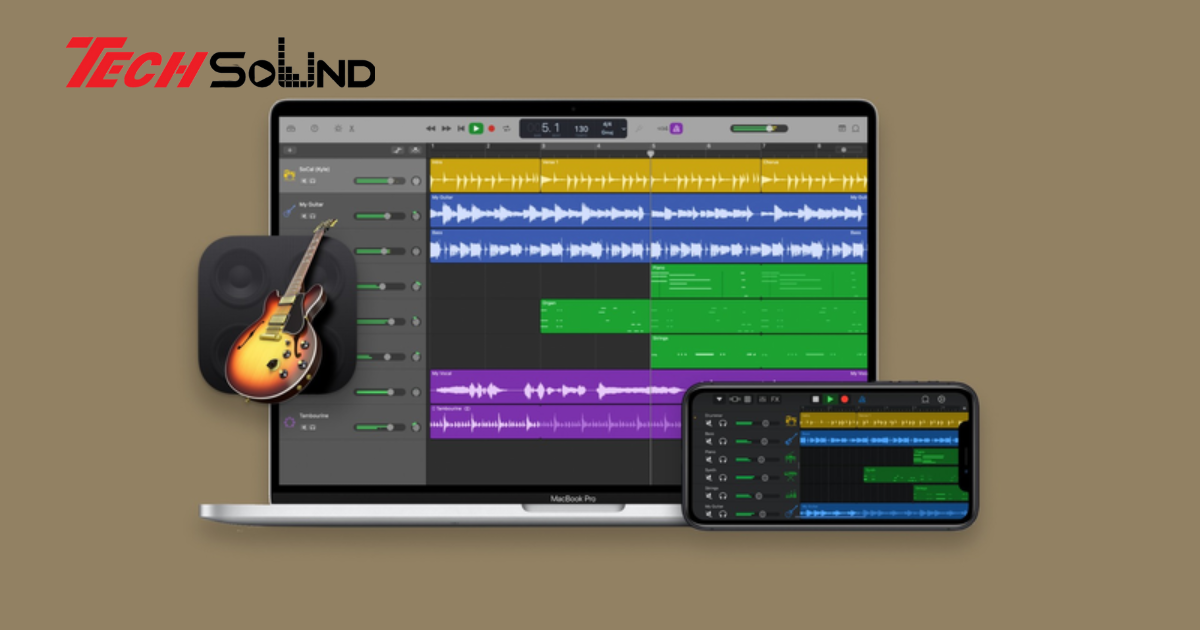Open the Library icon in the MacBook toolbar
Screen dimensions: 1200x630
click(x=289, y=129)
